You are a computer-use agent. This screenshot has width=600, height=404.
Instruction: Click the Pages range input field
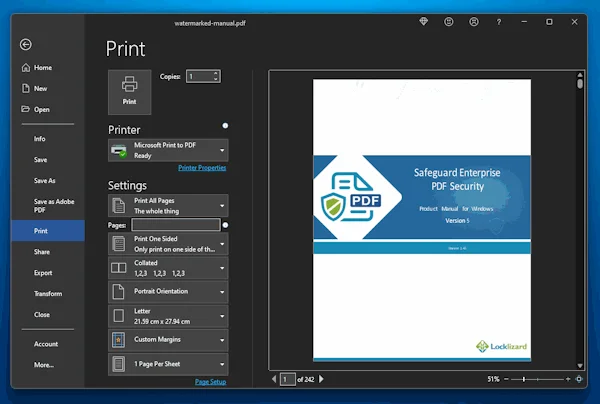pyautogui.click(x=176, y=225)
